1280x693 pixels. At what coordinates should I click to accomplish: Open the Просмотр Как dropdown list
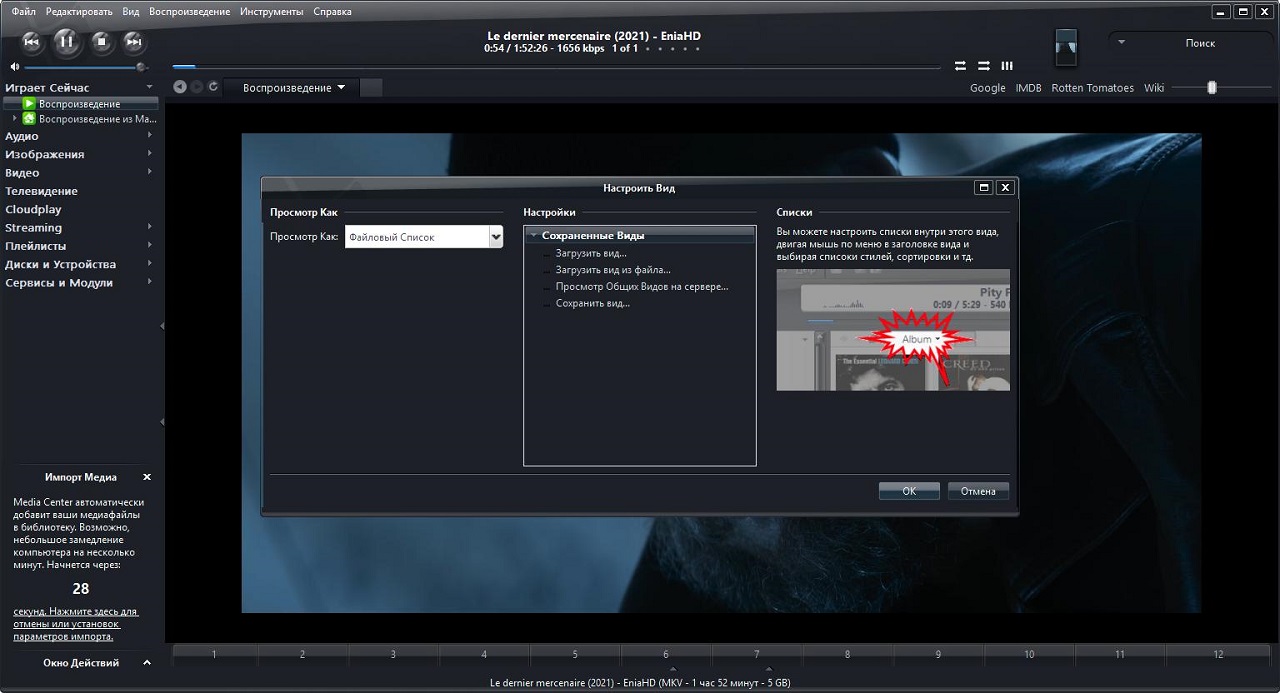click(x=495, y=237)
